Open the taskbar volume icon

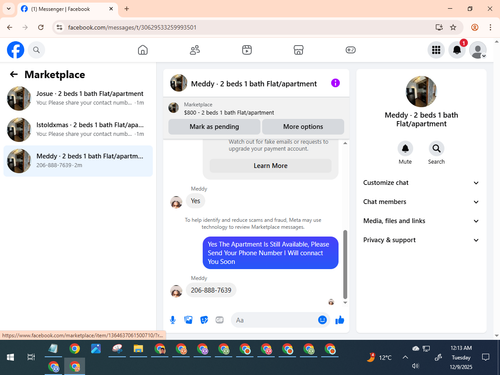pyautogui.click(x=415, y=366)
